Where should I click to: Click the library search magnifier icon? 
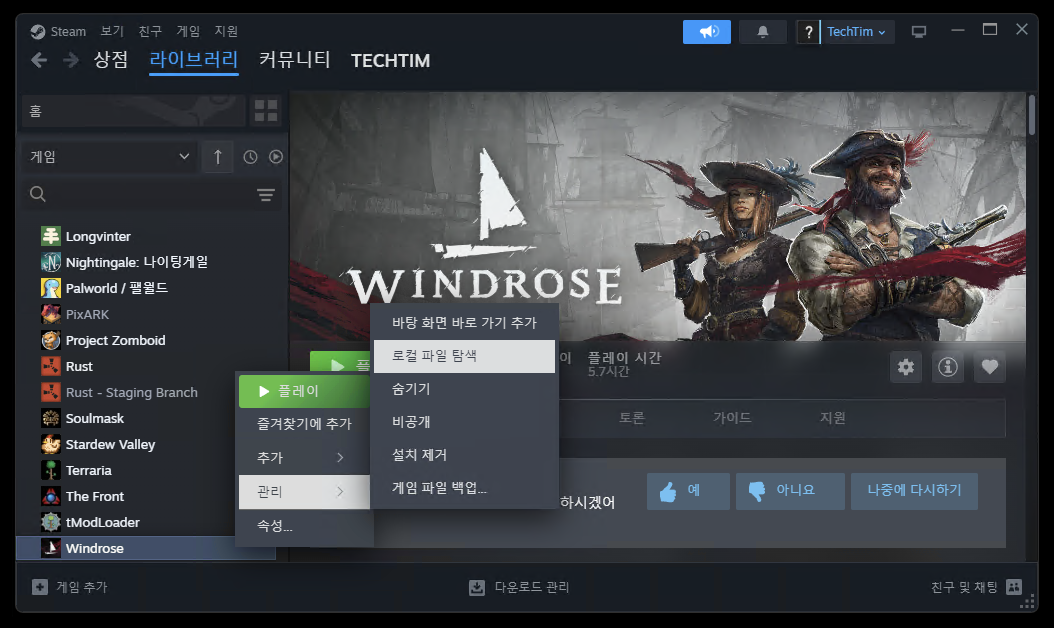pyautogui.click(x=38, y=194)
